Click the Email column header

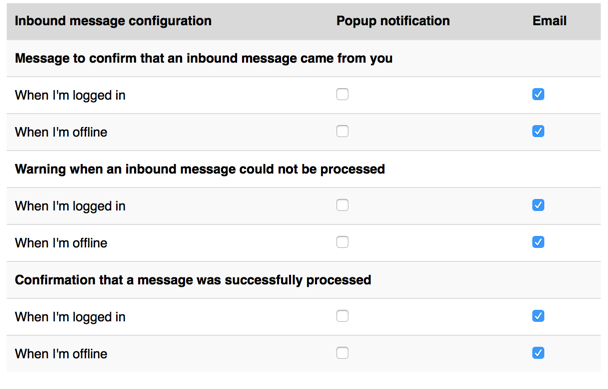tap(549, 21)
